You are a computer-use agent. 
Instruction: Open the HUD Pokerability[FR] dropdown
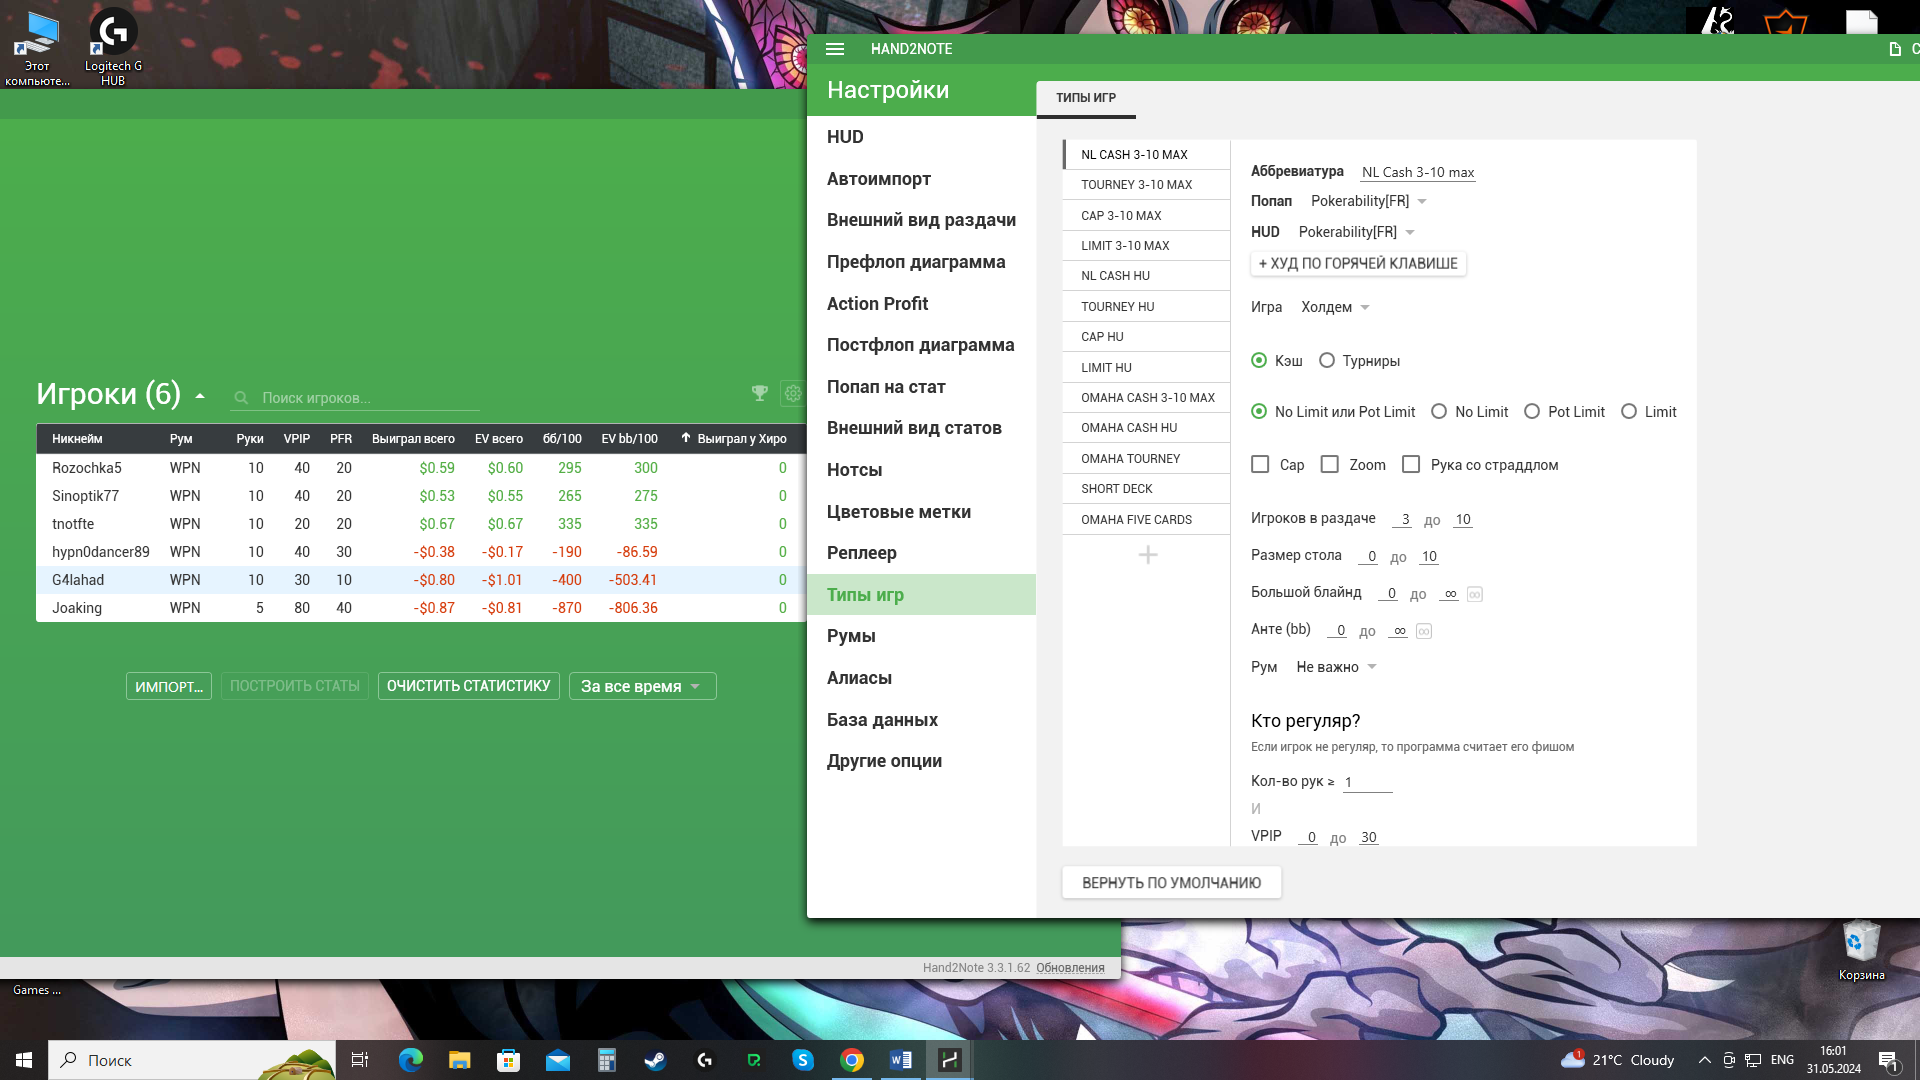pos(1356,232)
